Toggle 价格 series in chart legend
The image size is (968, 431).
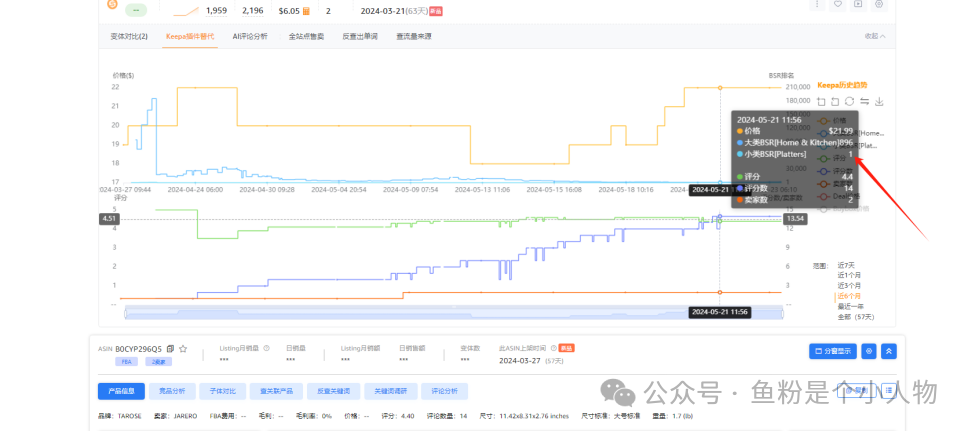click(833, 120)
